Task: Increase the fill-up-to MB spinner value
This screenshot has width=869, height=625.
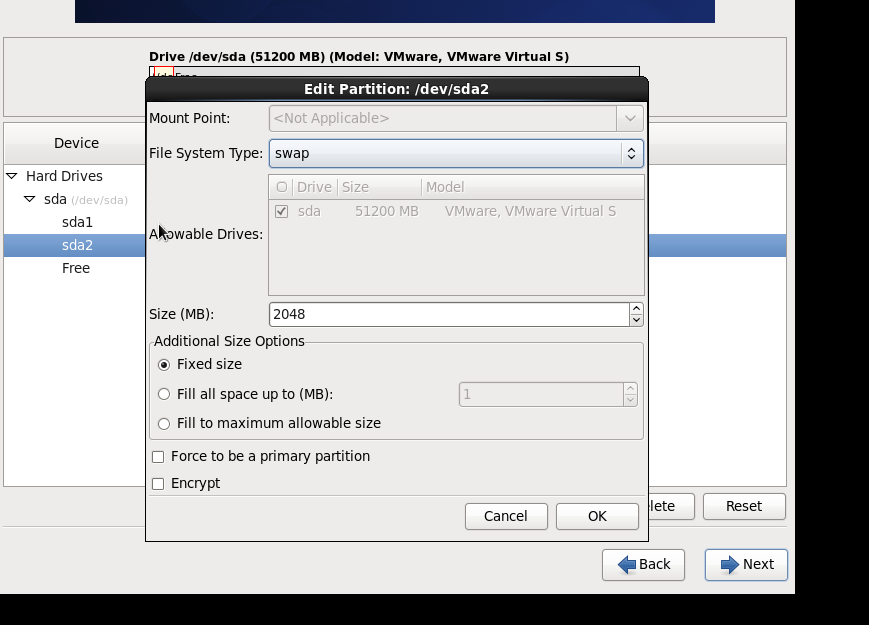Action: click(630, 389)
